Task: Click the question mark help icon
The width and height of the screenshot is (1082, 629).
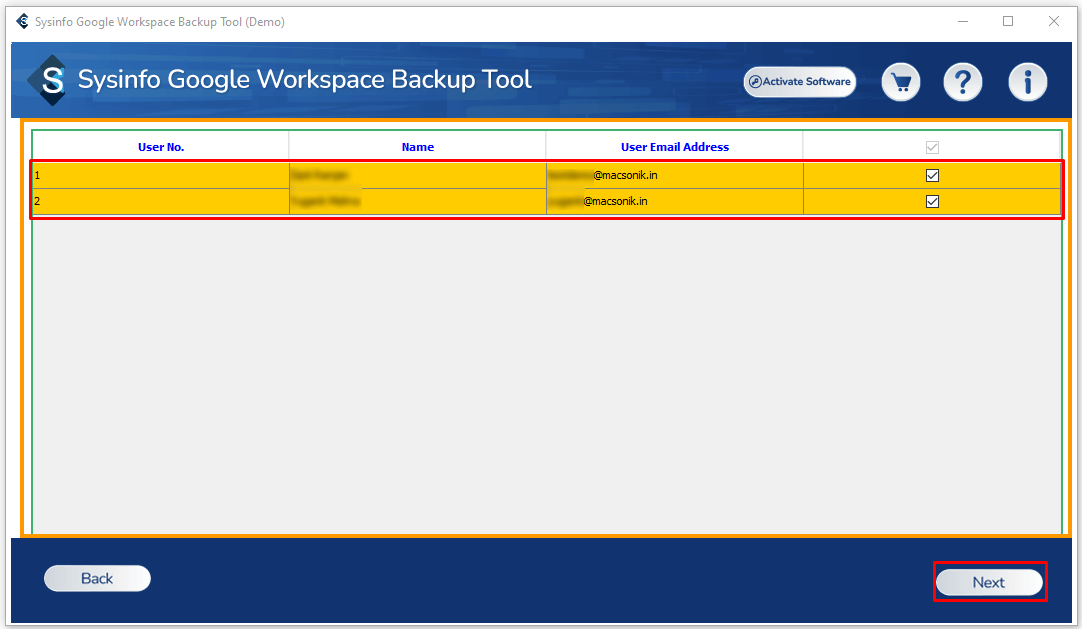Action: click(x=963, y=82)
